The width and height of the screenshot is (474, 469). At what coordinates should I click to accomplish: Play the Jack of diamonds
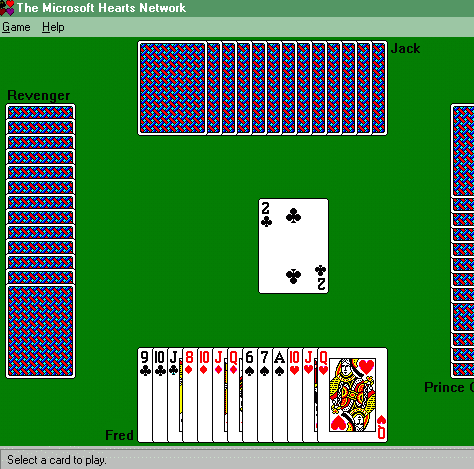(220, 395)
